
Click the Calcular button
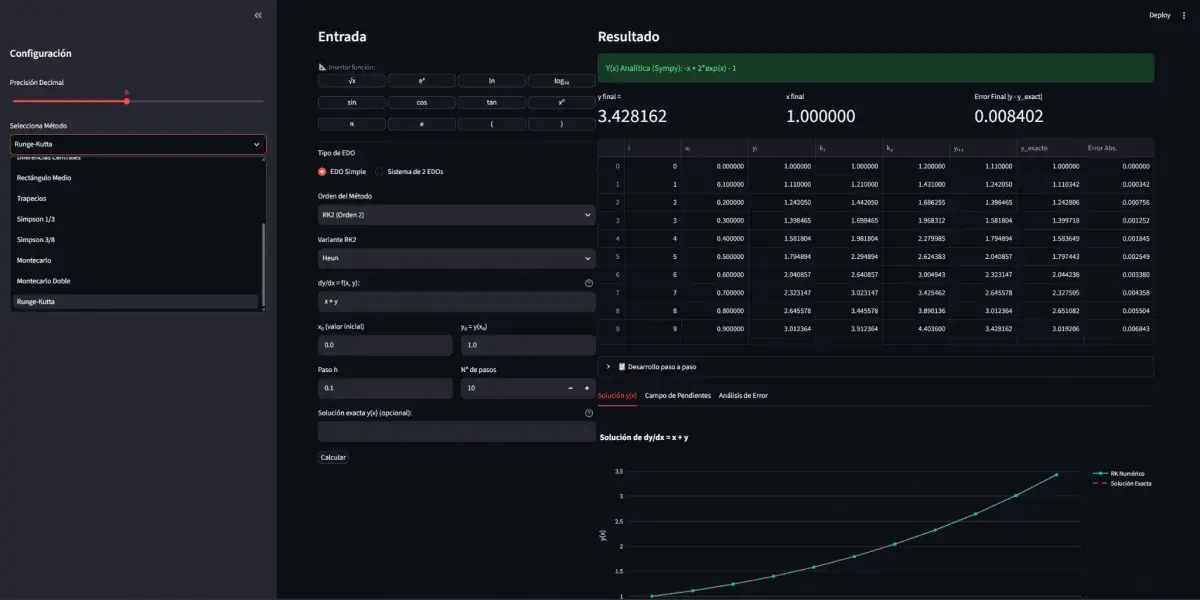[x=333, y=457]
